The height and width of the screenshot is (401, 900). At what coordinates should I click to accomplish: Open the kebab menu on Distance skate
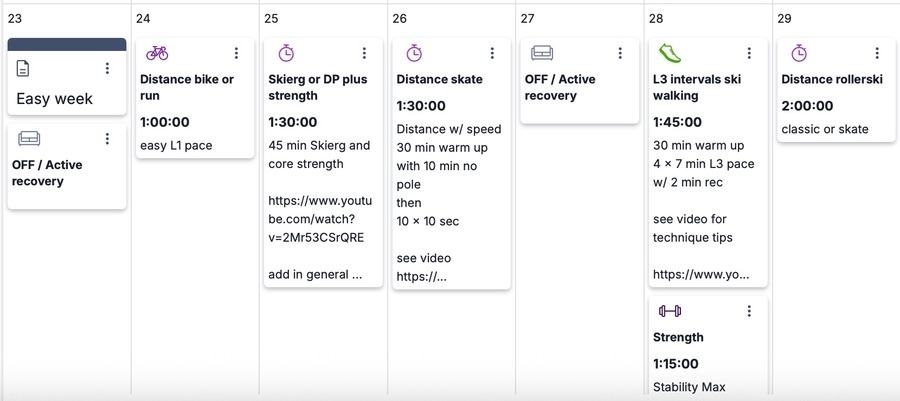(492, 53)
